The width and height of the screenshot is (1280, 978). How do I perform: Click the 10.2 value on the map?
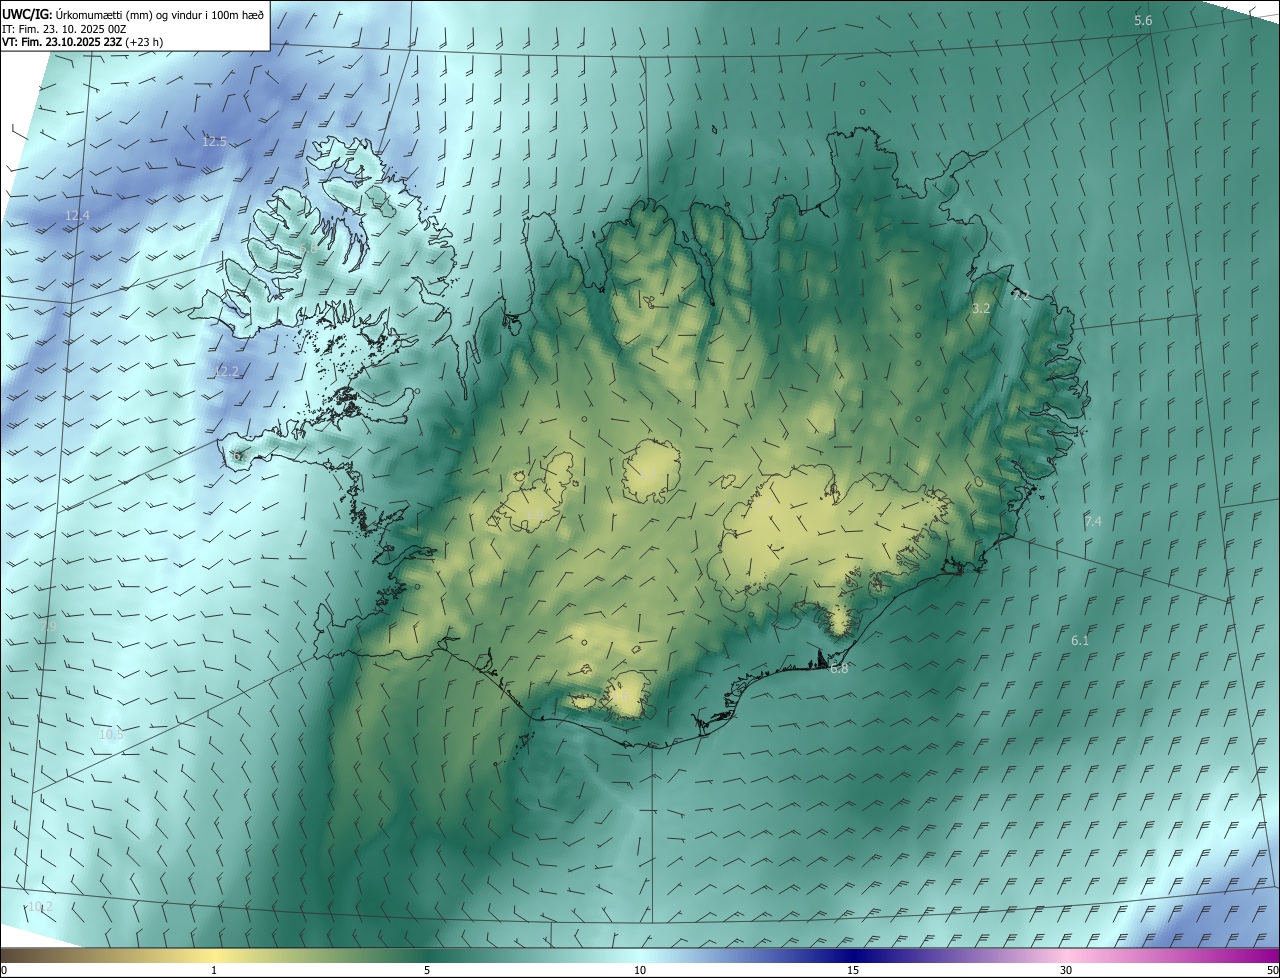click(x=40, y=907)
